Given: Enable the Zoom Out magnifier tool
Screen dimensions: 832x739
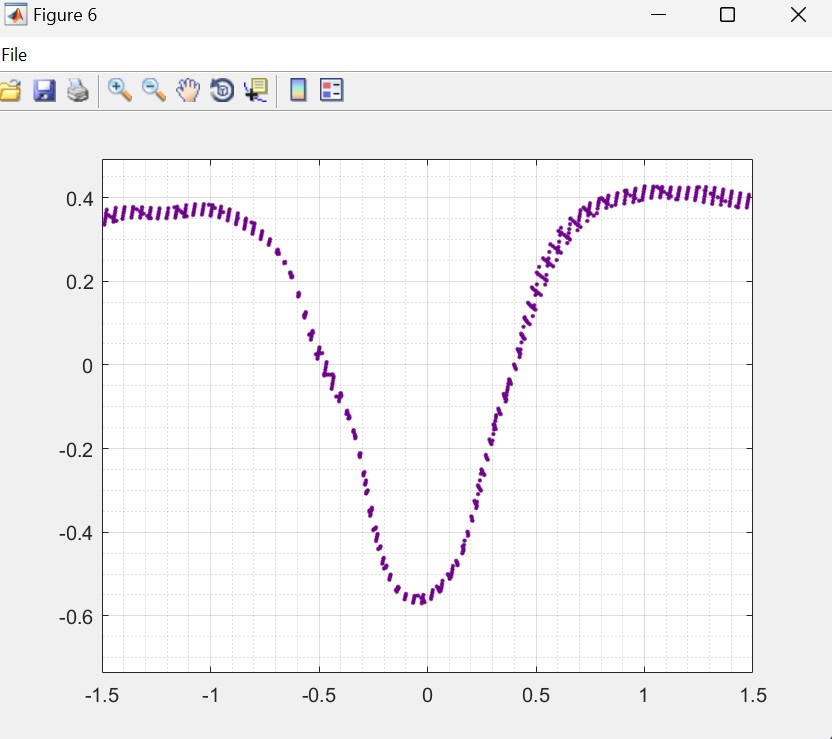Looking at the screenshot, I should click(x=154, y=90).
